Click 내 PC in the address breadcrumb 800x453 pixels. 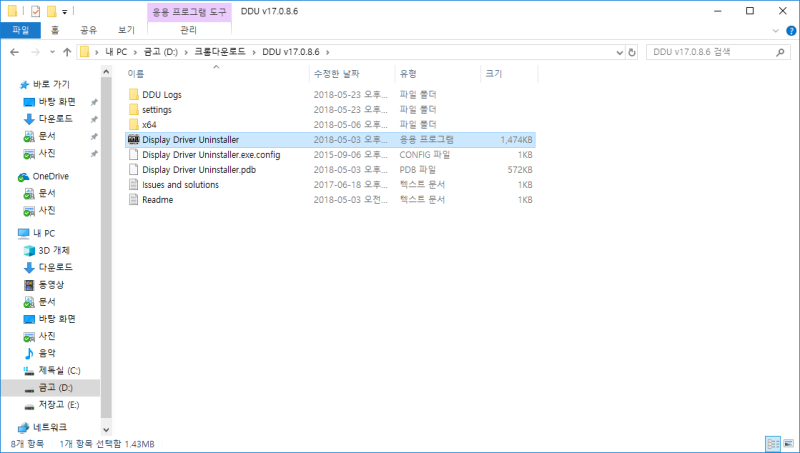click(x=116, y=52)
